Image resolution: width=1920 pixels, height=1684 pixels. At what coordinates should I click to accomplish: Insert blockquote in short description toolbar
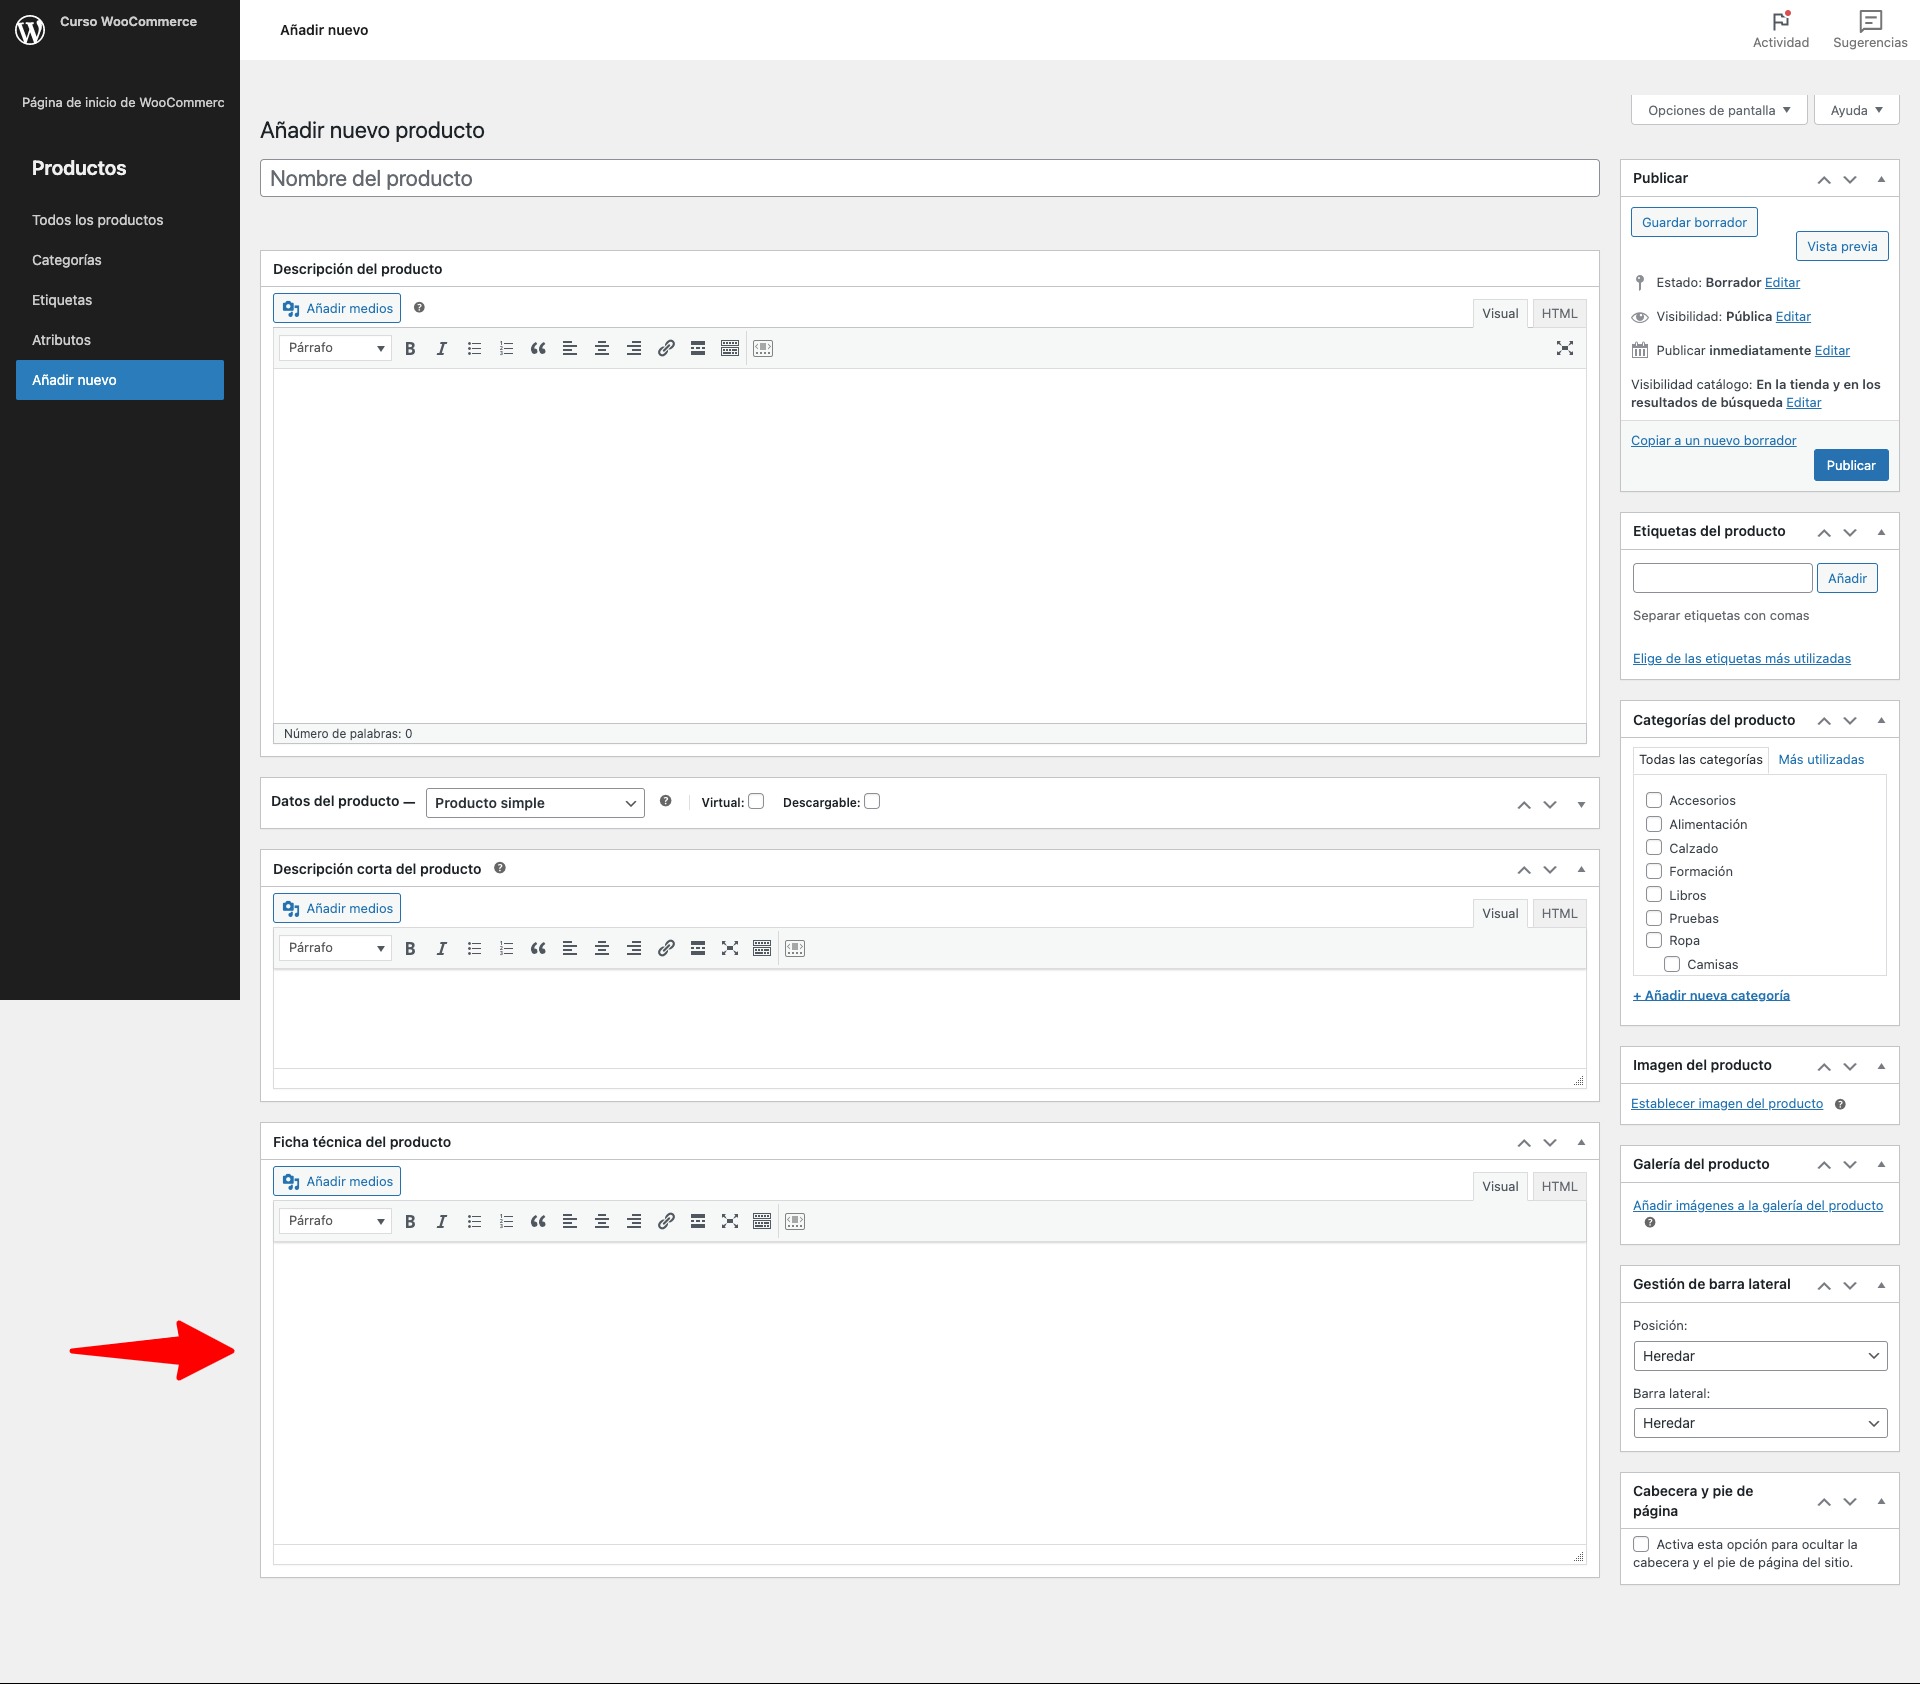point(538,948)
